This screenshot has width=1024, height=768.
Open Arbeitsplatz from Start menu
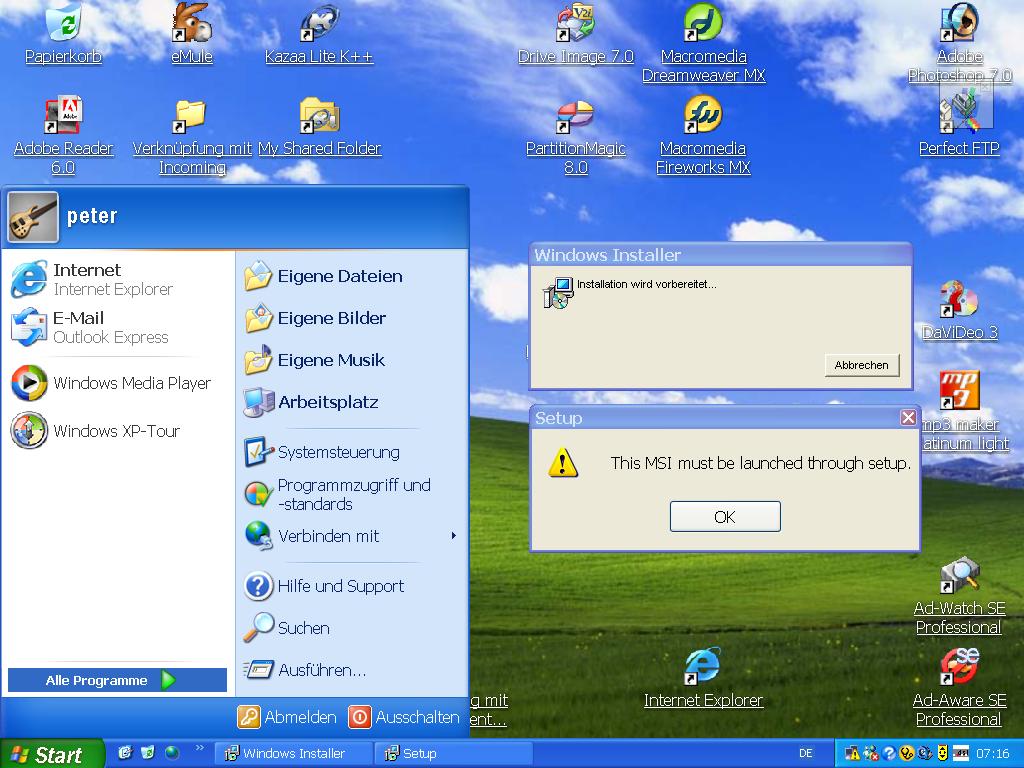(x=351, y=402)
